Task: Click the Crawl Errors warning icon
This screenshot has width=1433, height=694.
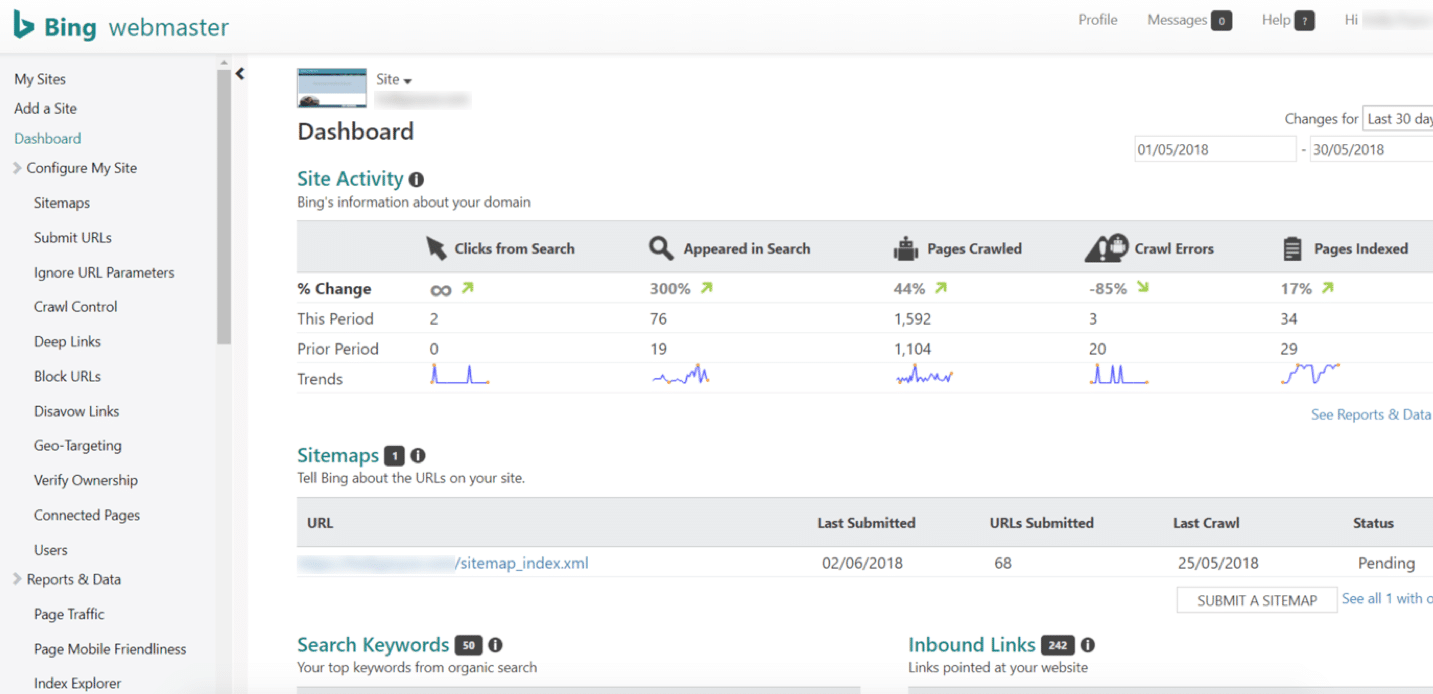Action: [1106, 248]
